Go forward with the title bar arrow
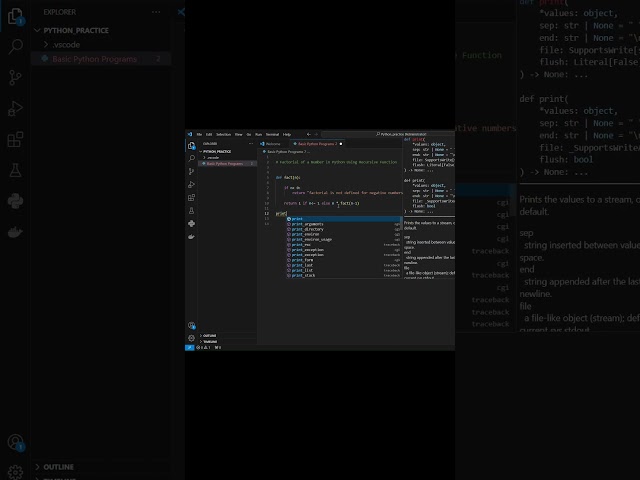This screenshot has height=480, width=640. (x=316, y=134)
